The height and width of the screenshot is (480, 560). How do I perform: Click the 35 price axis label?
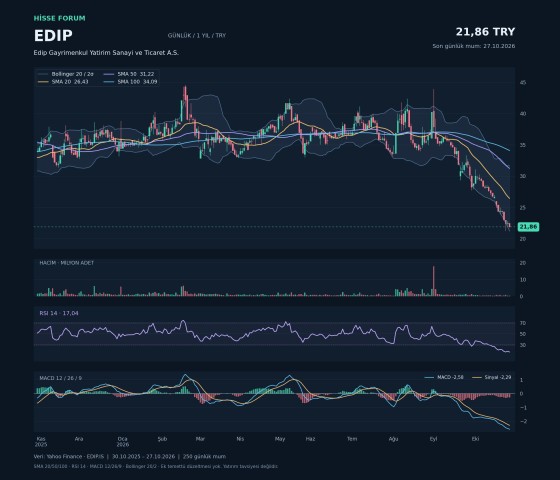[523, 145]
